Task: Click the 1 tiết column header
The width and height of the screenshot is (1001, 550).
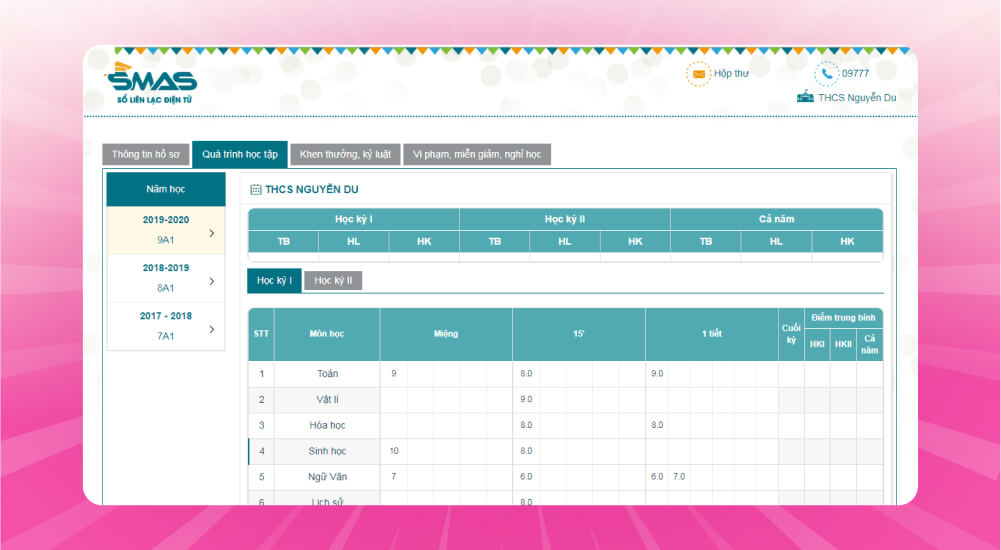Action: tap(712, 334)
